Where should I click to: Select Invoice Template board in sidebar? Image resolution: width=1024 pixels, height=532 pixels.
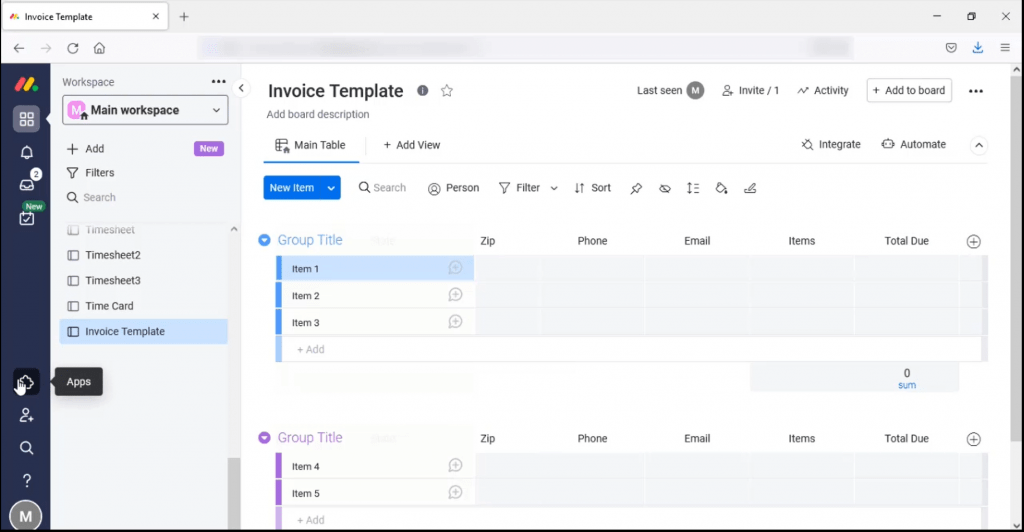pyautogui.click(x=144, y=332)
